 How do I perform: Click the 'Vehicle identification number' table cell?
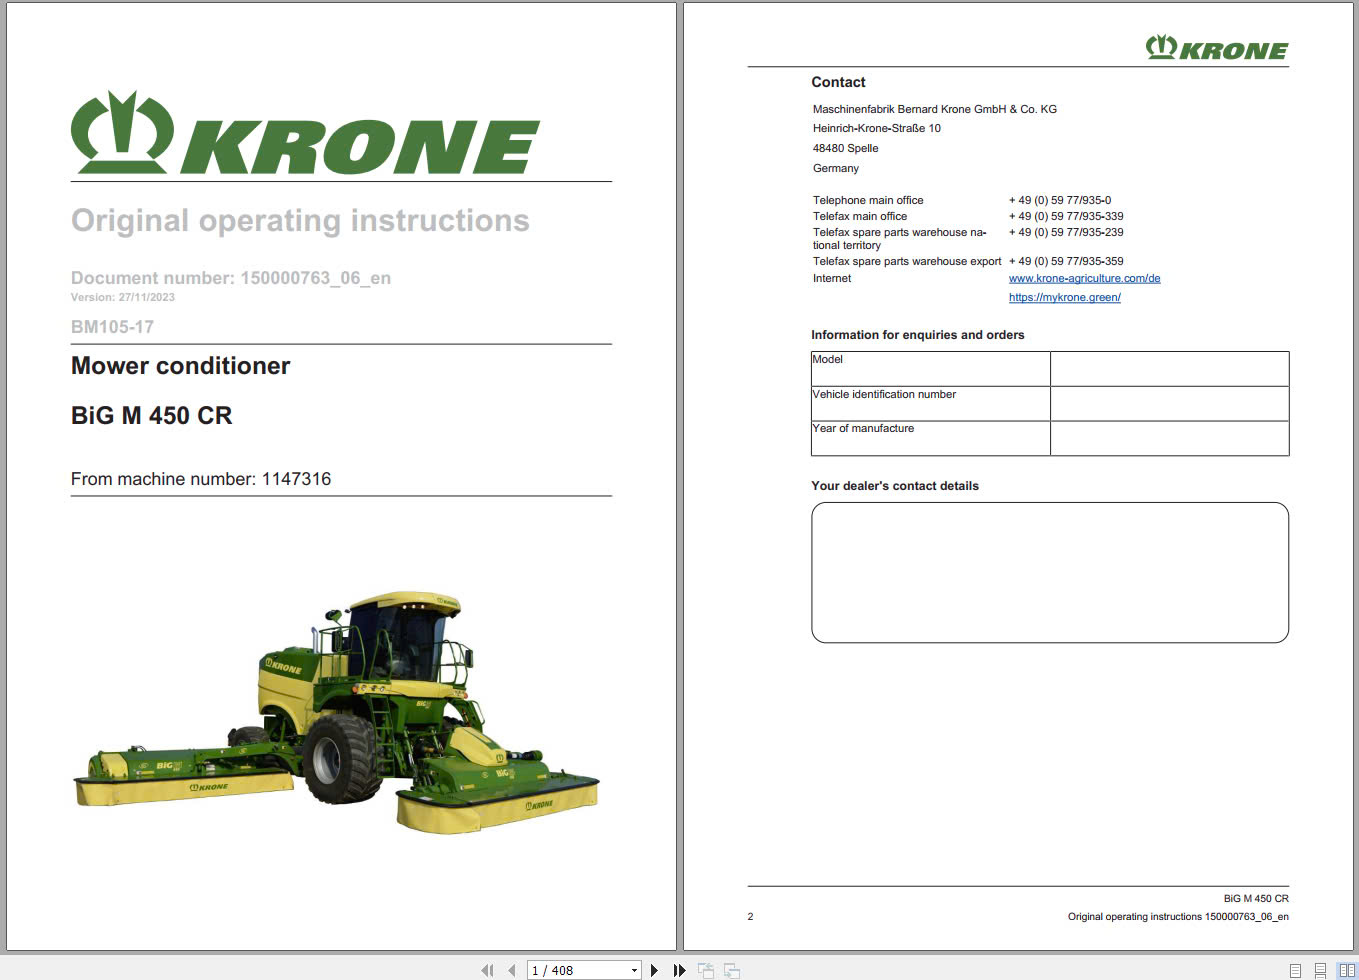pos(931,404)
